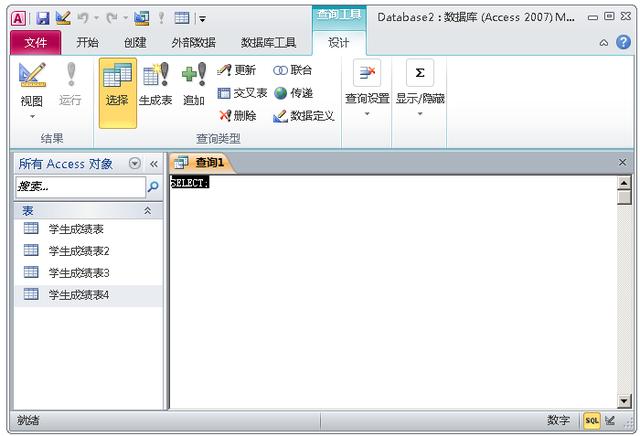Open 学生成绩表2 in the table list

pos(79,251)
